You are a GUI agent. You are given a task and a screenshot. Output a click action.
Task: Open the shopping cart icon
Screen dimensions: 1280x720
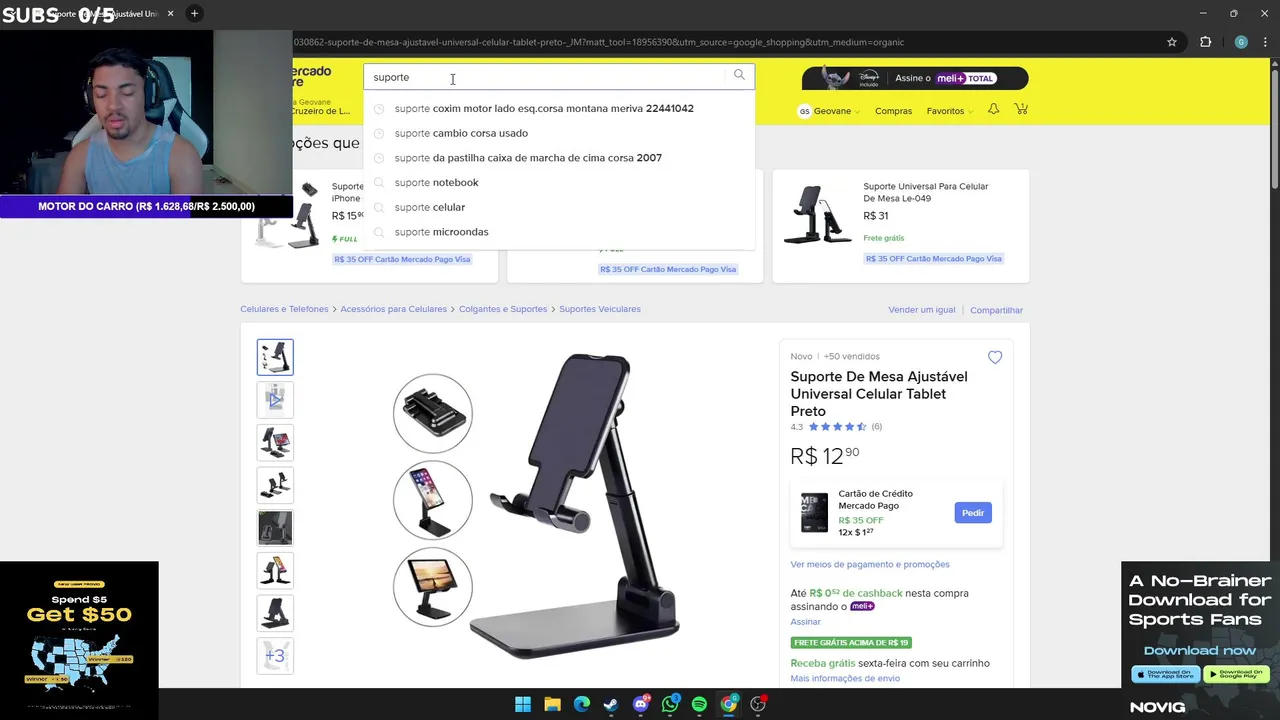click(x=1021, y=109)
